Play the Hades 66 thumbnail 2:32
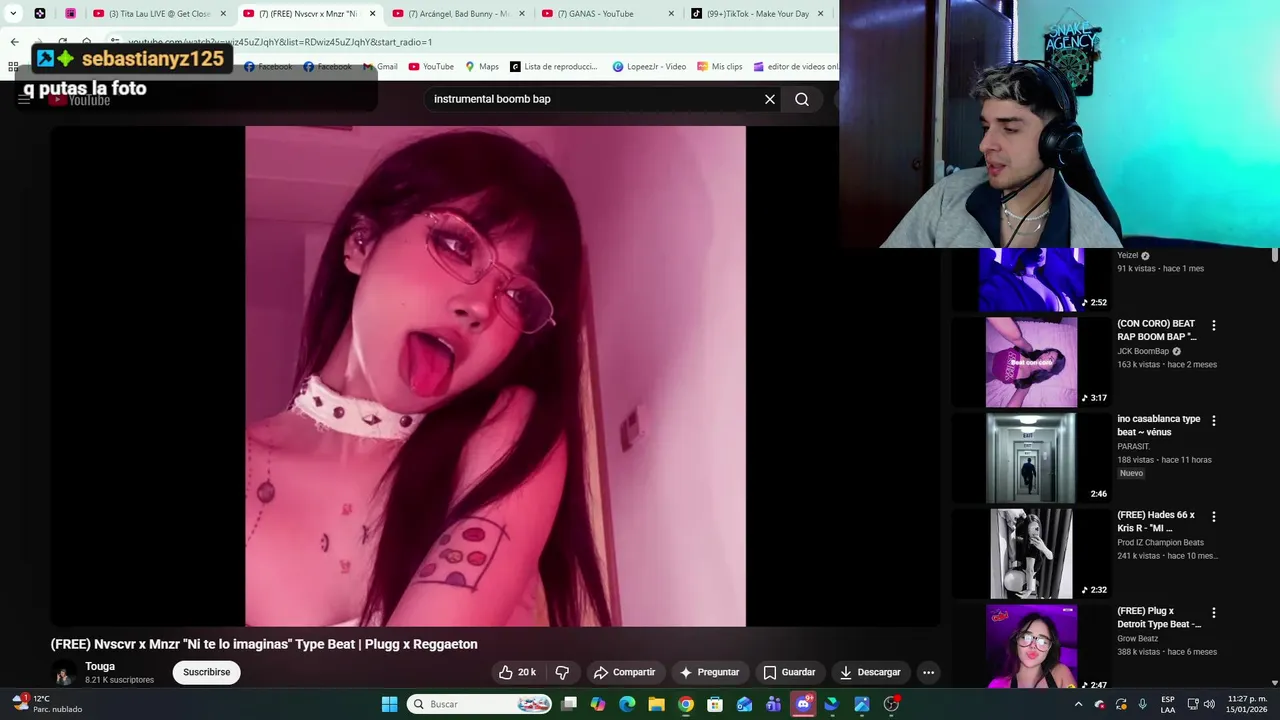The image size is (1280, 720). pyautogui.click(x=1031, y=554)
